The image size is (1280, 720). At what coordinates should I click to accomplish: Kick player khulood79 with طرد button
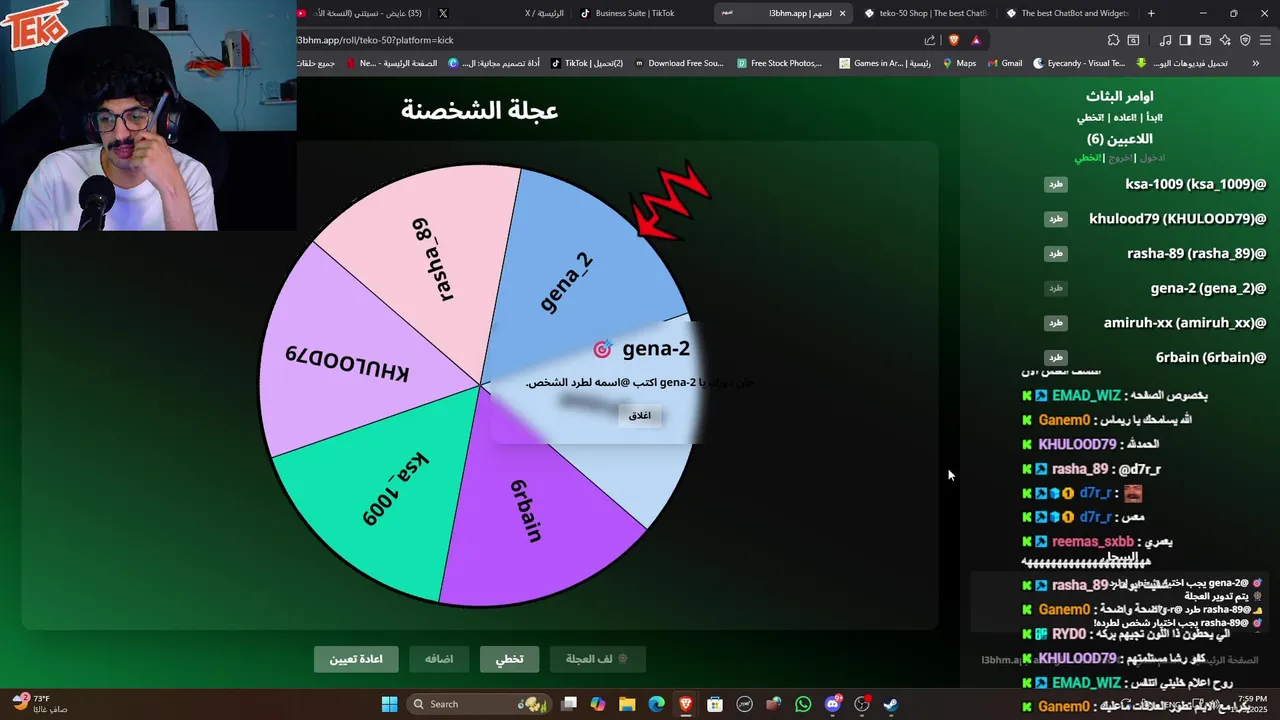[x=1055, y=219]
